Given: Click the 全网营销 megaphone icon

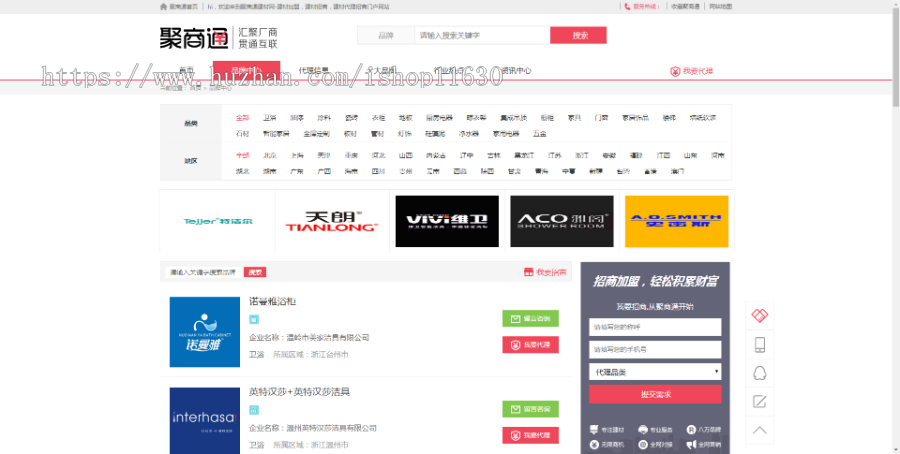Looking at the screenshot, I should 691,444.
